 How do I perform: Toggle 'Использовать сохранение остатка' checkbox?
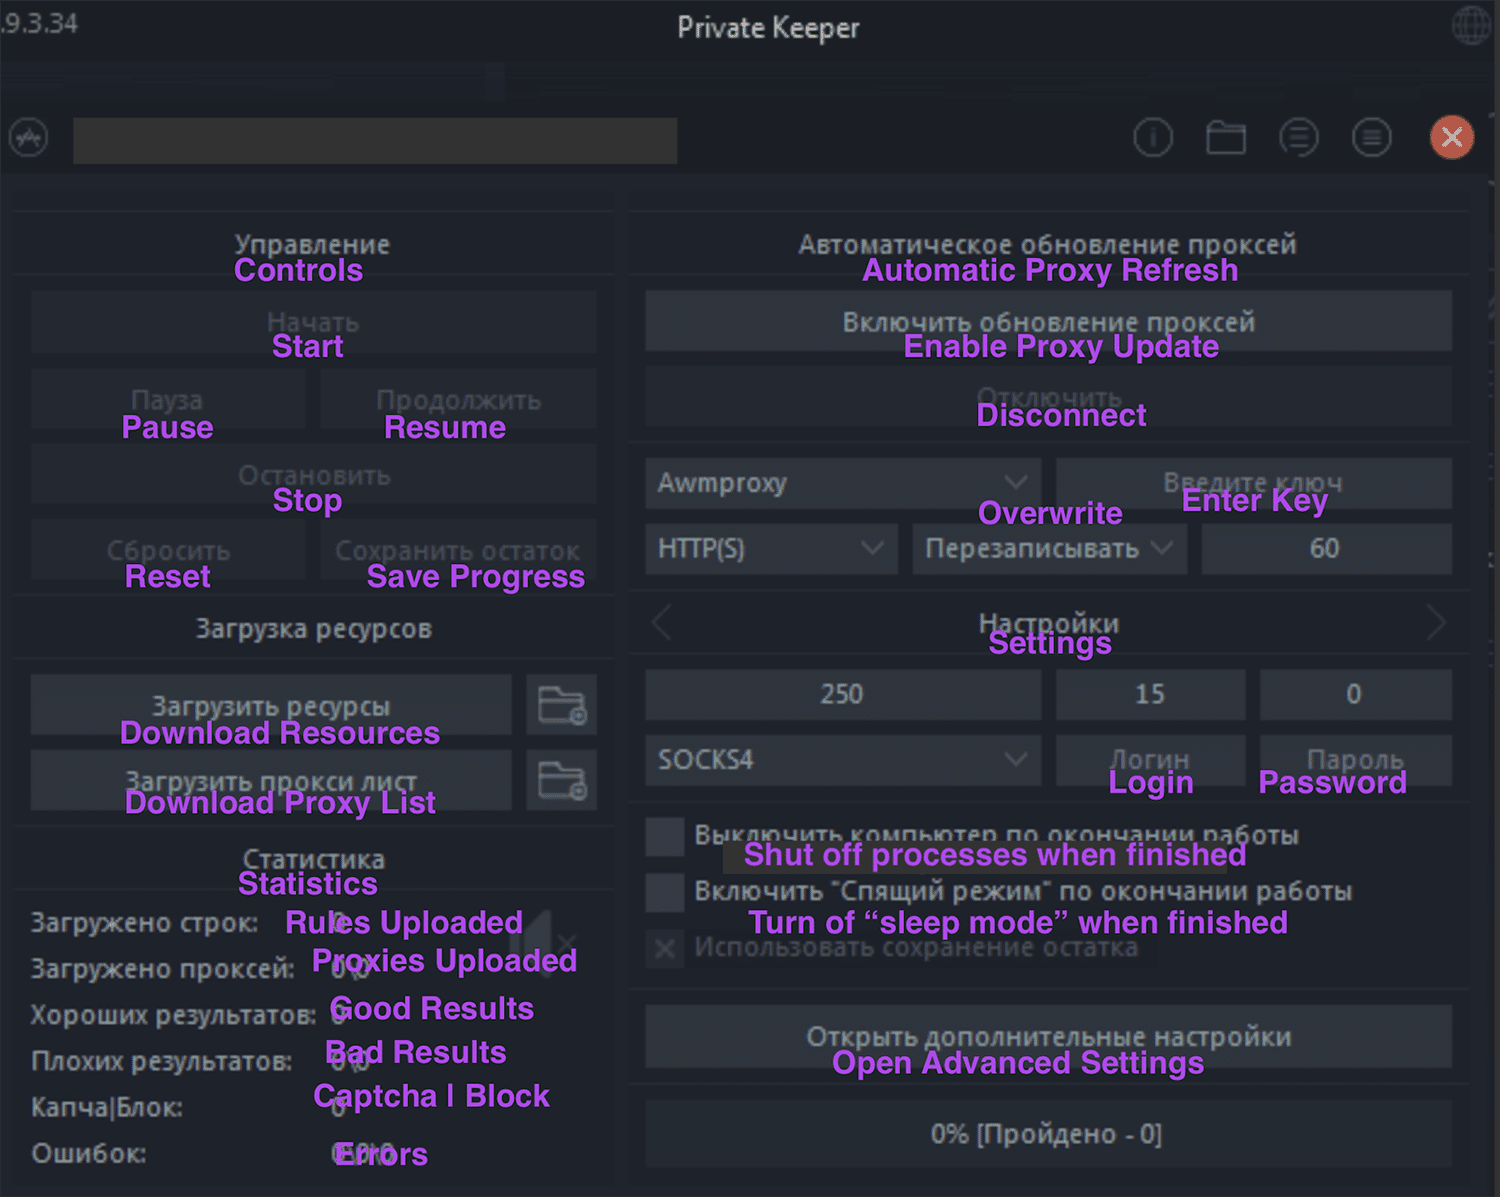664,948
